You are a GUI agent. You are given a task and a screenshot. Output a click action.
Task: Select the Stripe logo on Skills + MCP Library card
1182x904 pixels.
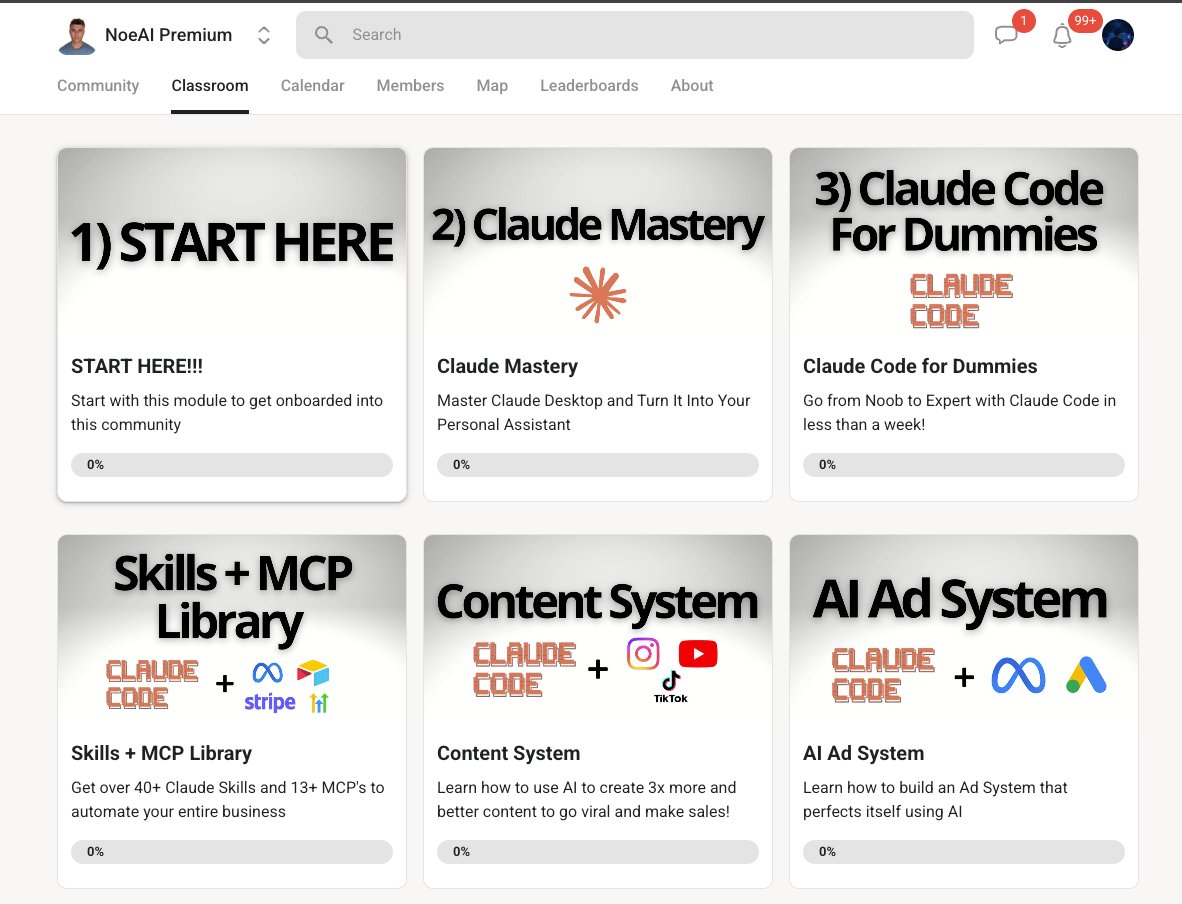click(268, 702)
